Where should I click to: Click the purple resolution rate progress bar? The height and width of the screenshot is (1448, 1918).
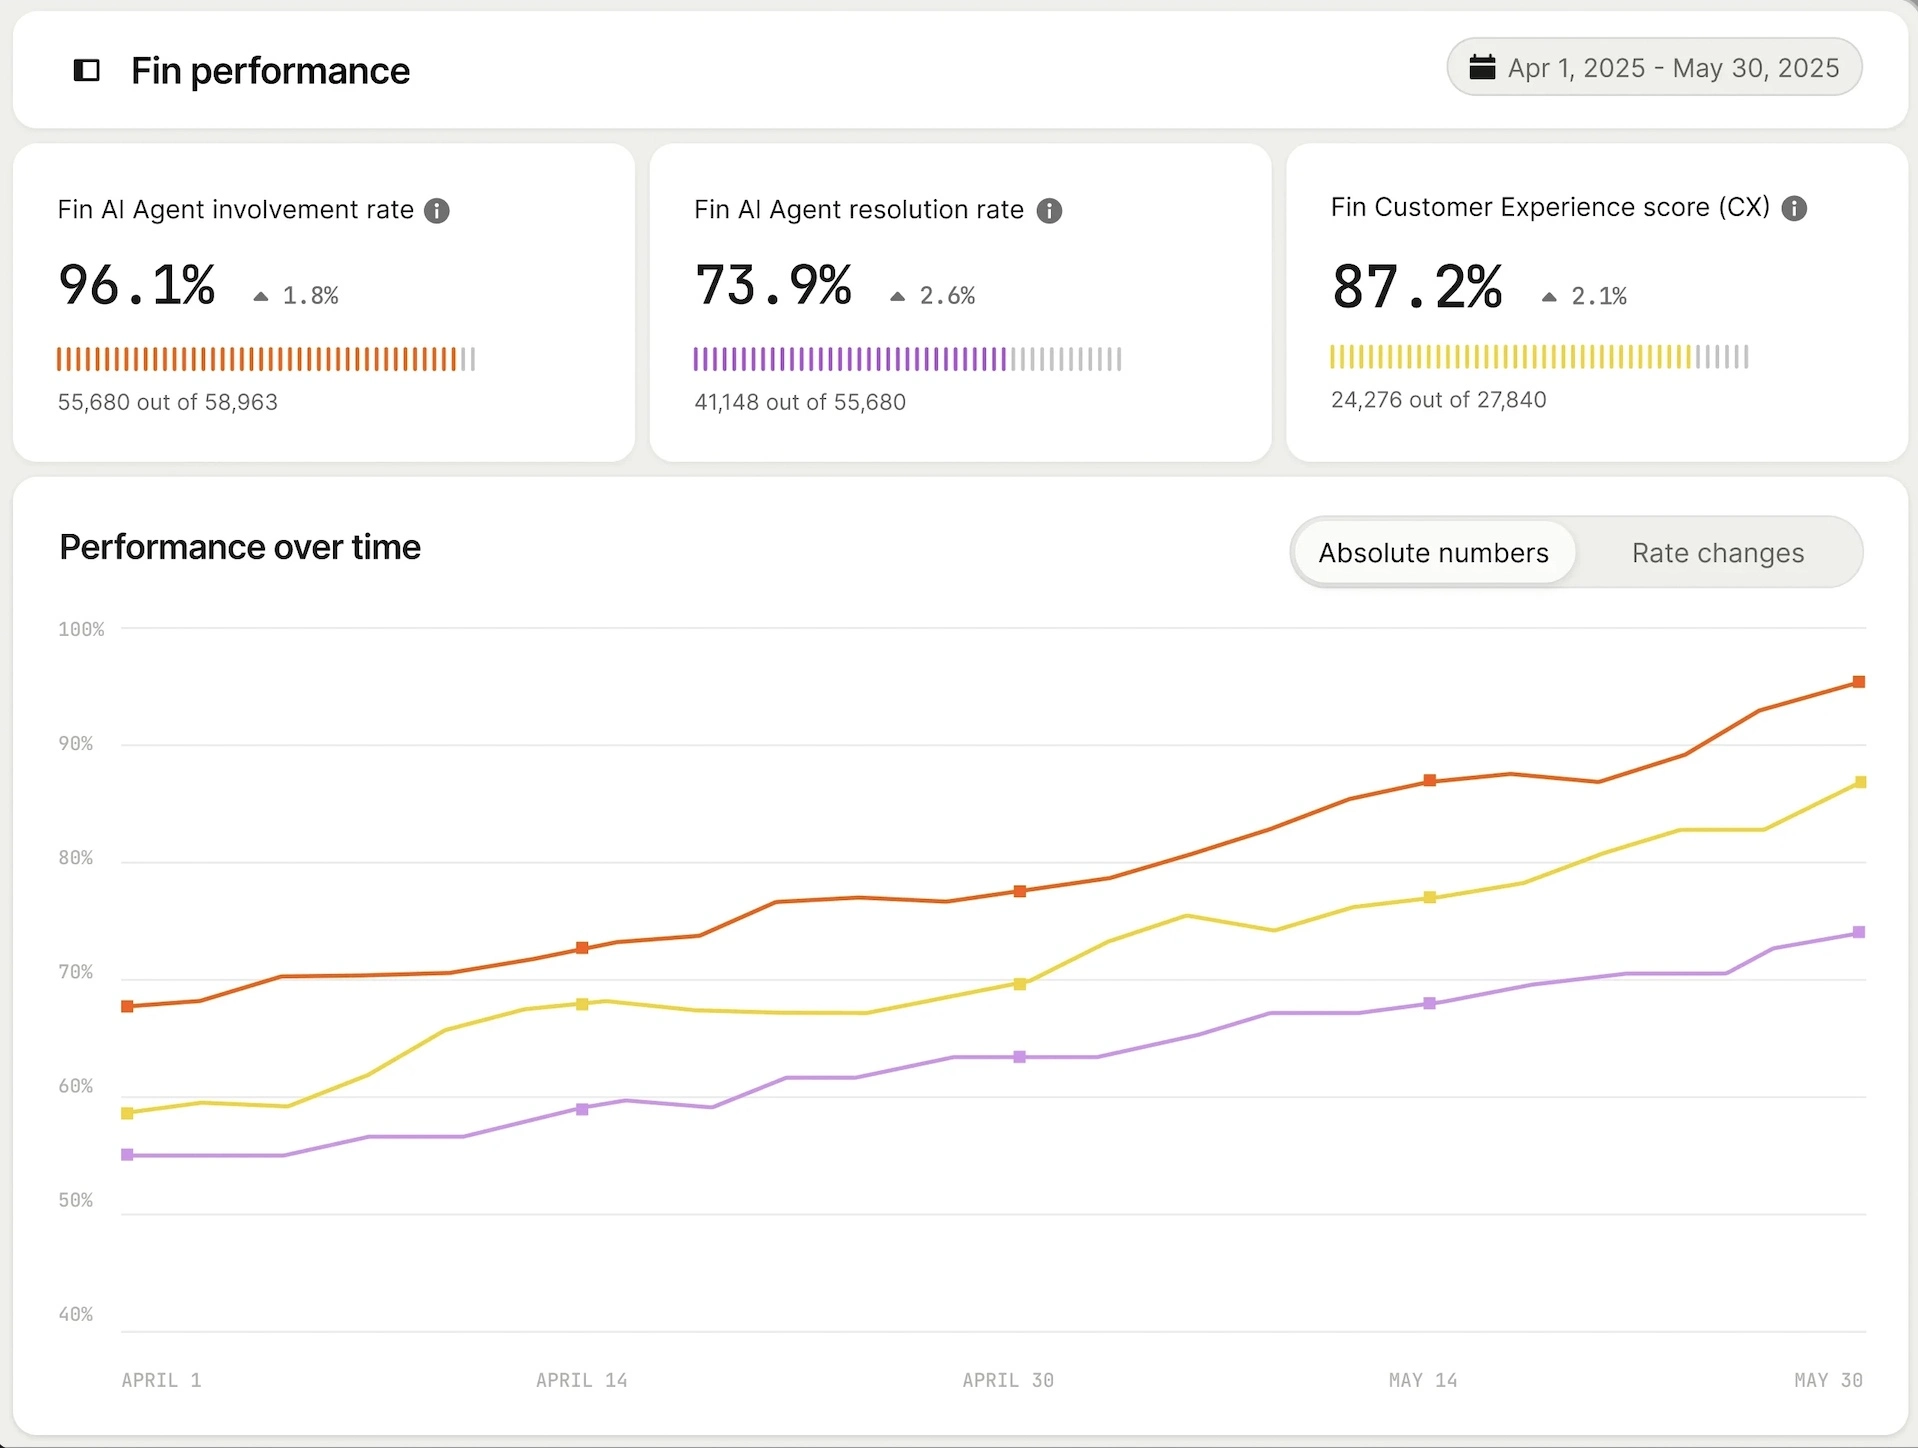point(907,359)
